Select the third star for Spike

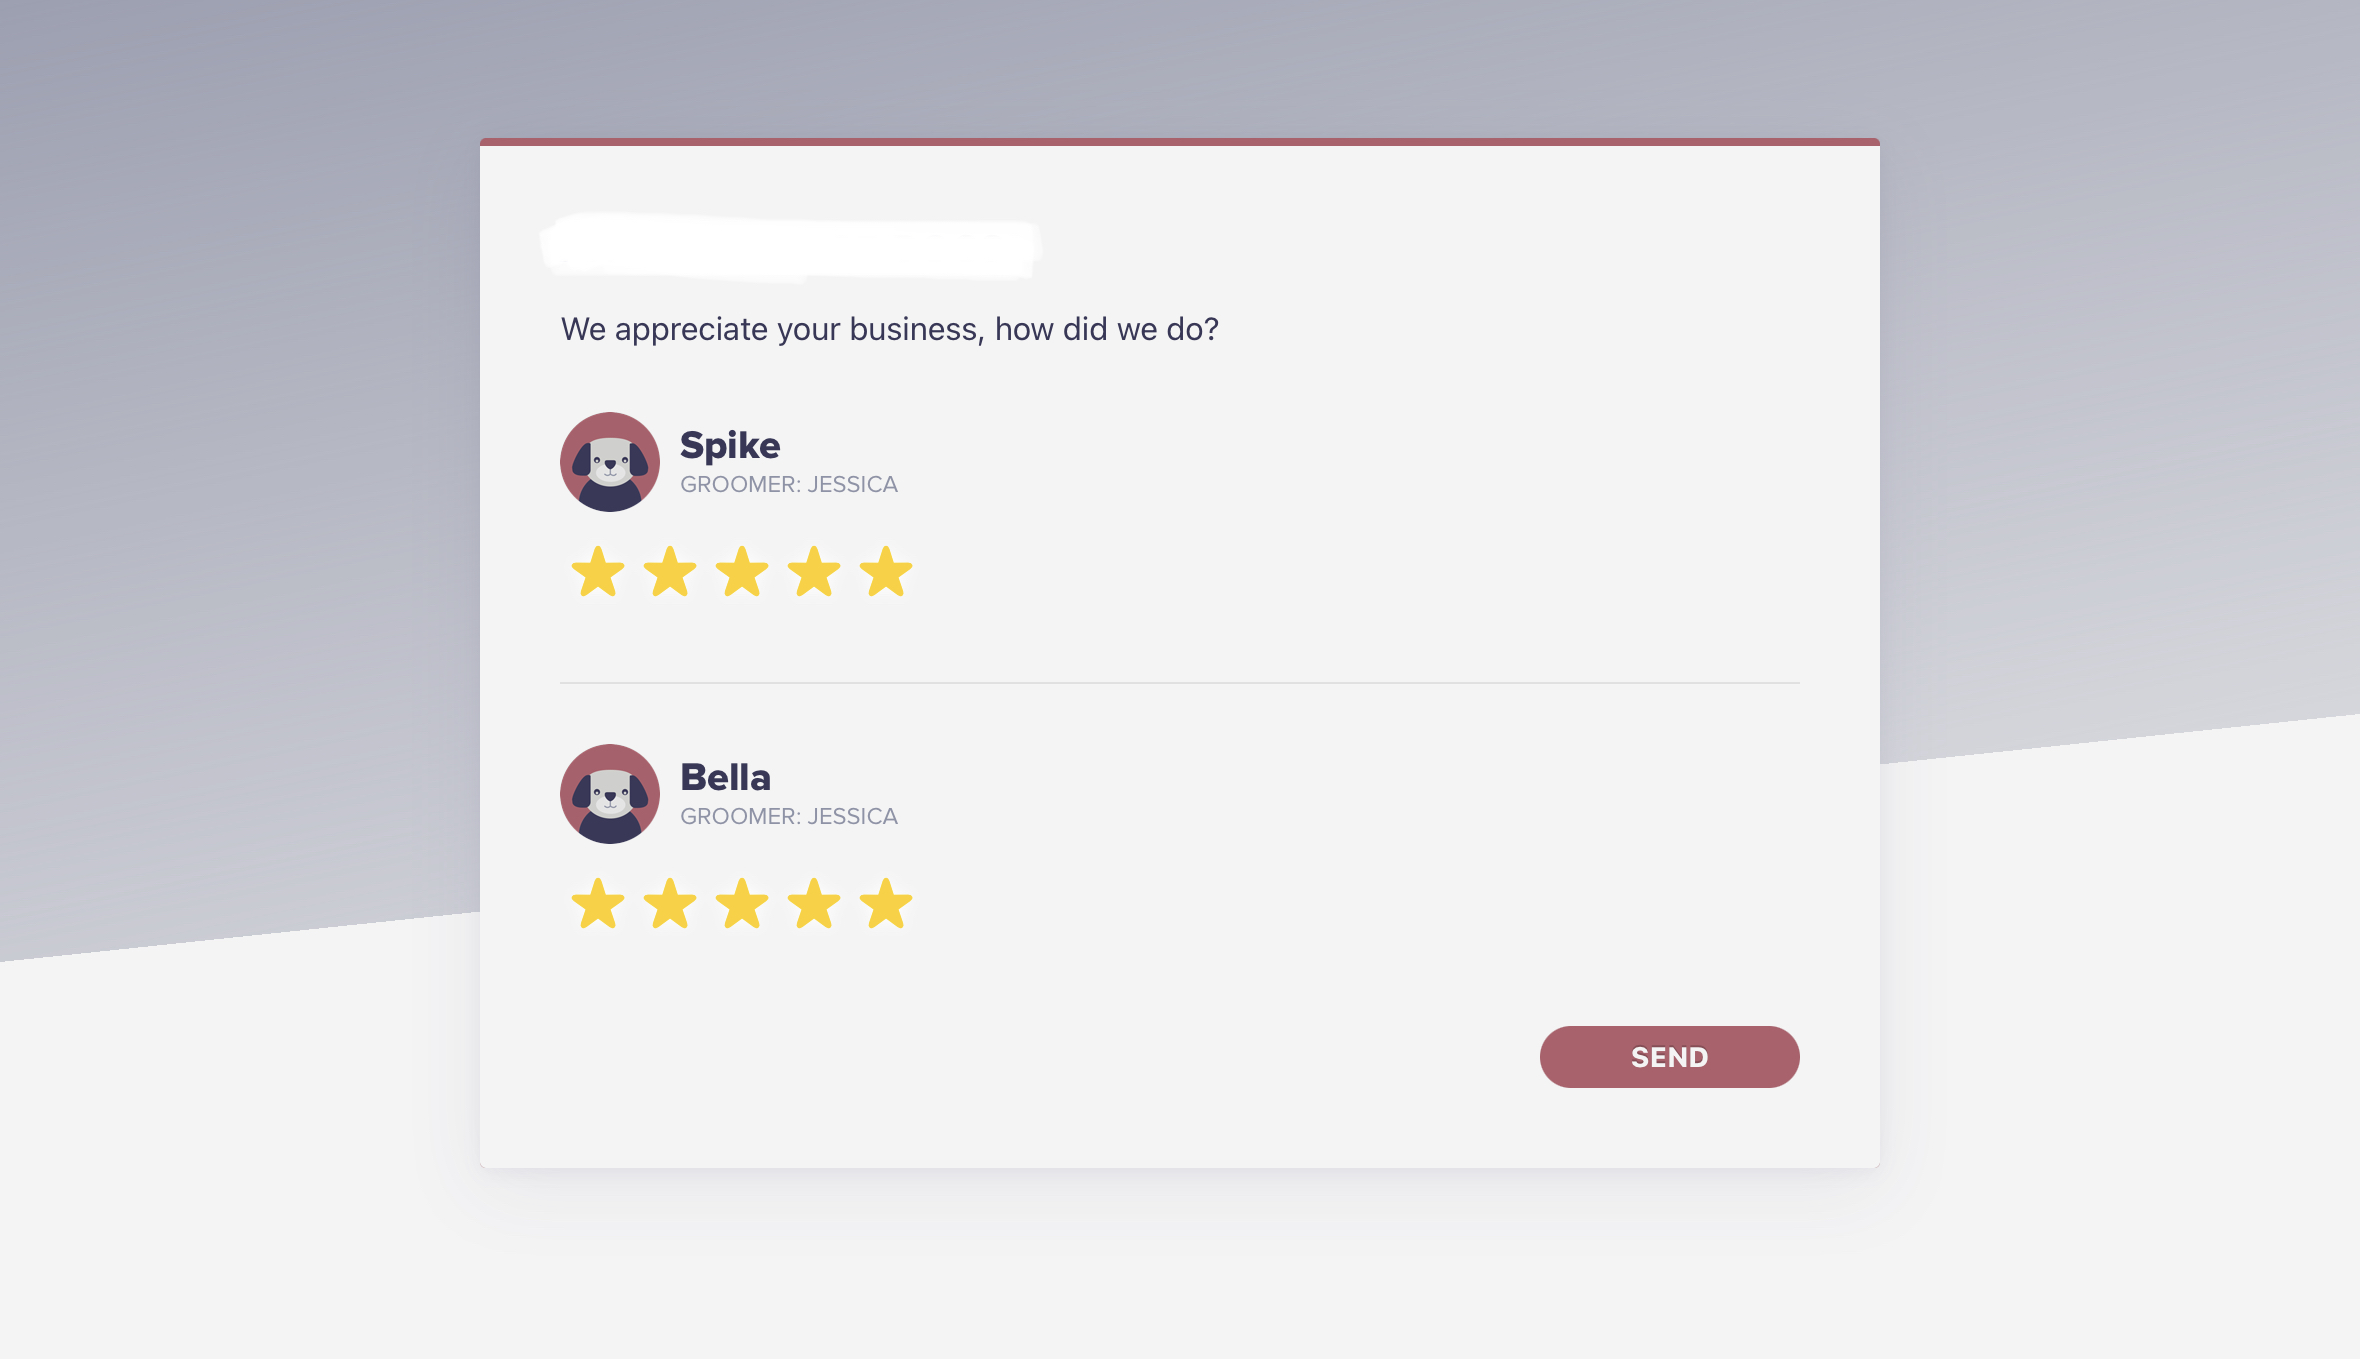[x=742, y=572]
